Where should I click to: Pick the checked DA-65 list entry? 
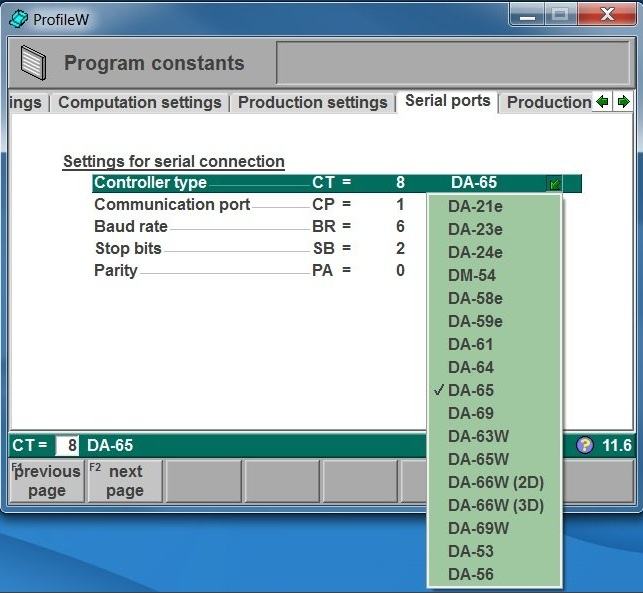470,390
